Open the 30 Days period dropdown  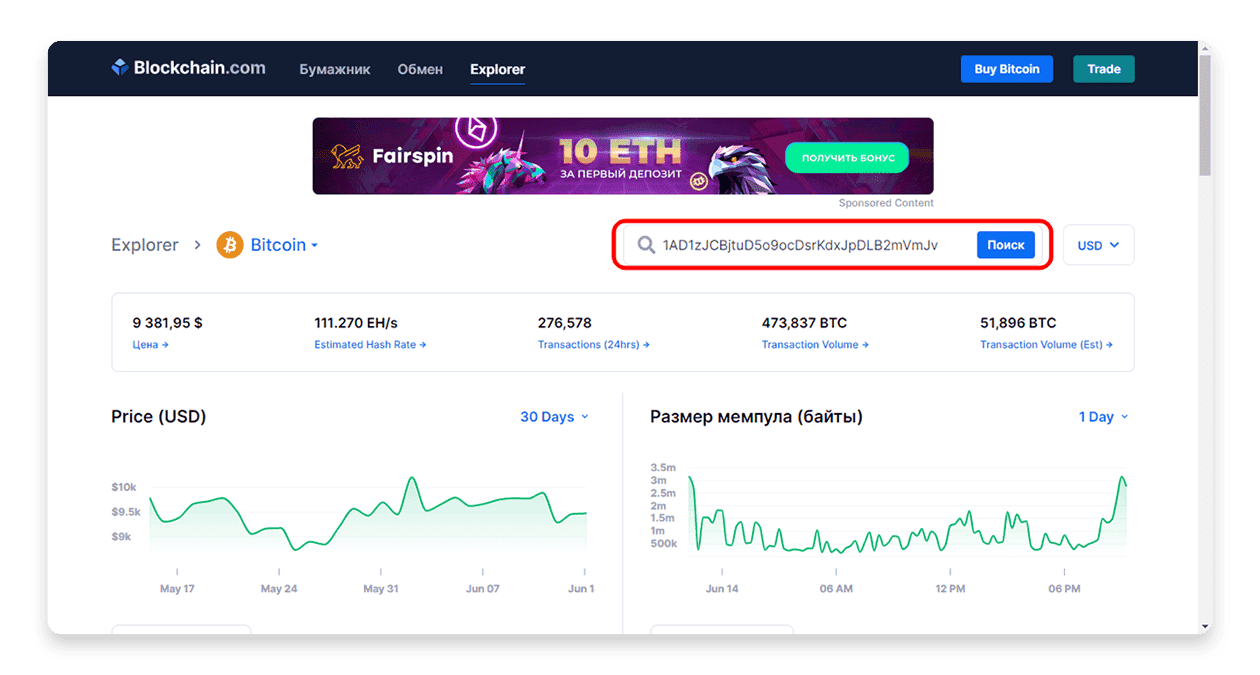[x=554, y=417]
